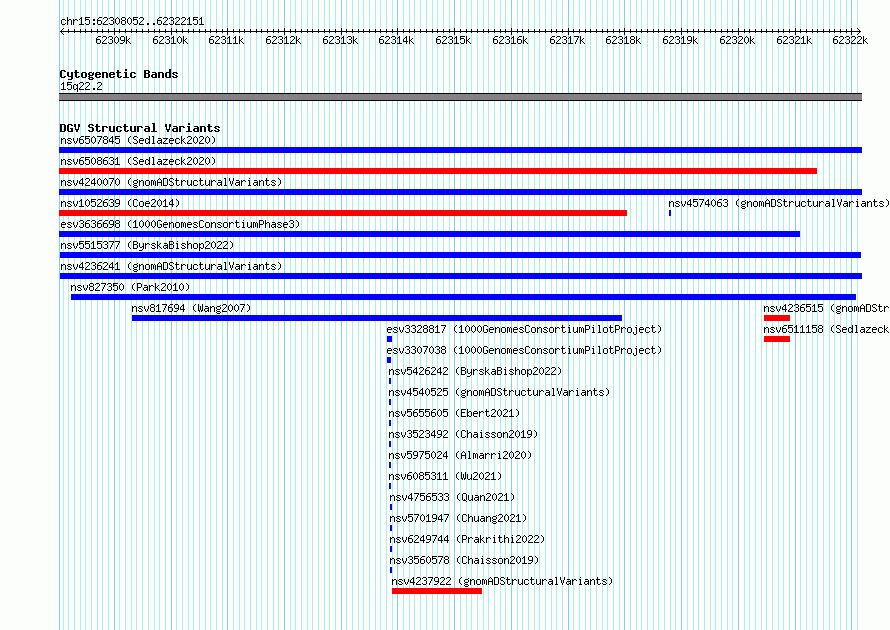Open nsv4236241 (gnomADStructuralVariants) label

pyautogui.click(x=171, y=266)
